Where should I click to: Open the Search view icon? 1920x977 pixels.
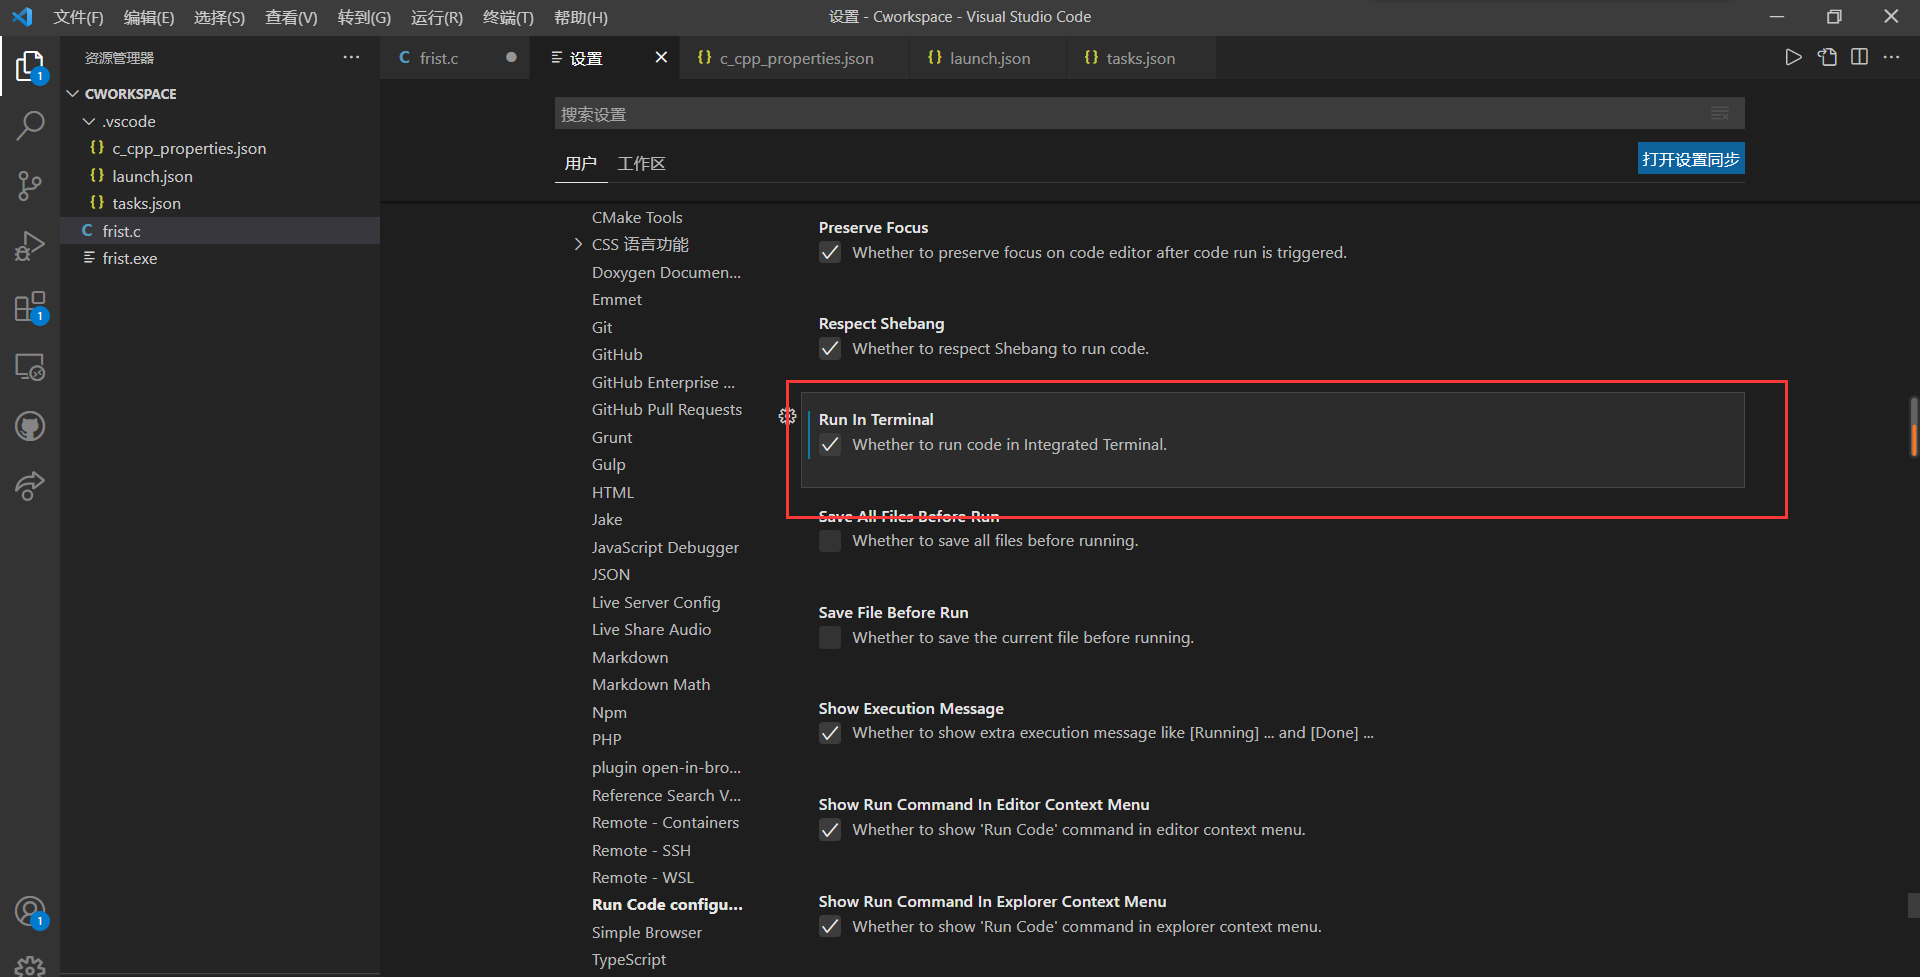(30, 126)
